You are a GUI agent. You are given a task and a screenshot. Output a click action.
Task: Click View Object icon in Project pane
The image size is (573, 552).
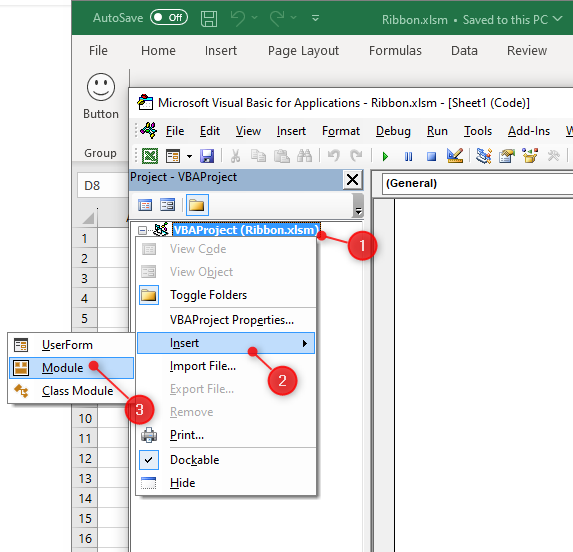click(x=167, y=205)
